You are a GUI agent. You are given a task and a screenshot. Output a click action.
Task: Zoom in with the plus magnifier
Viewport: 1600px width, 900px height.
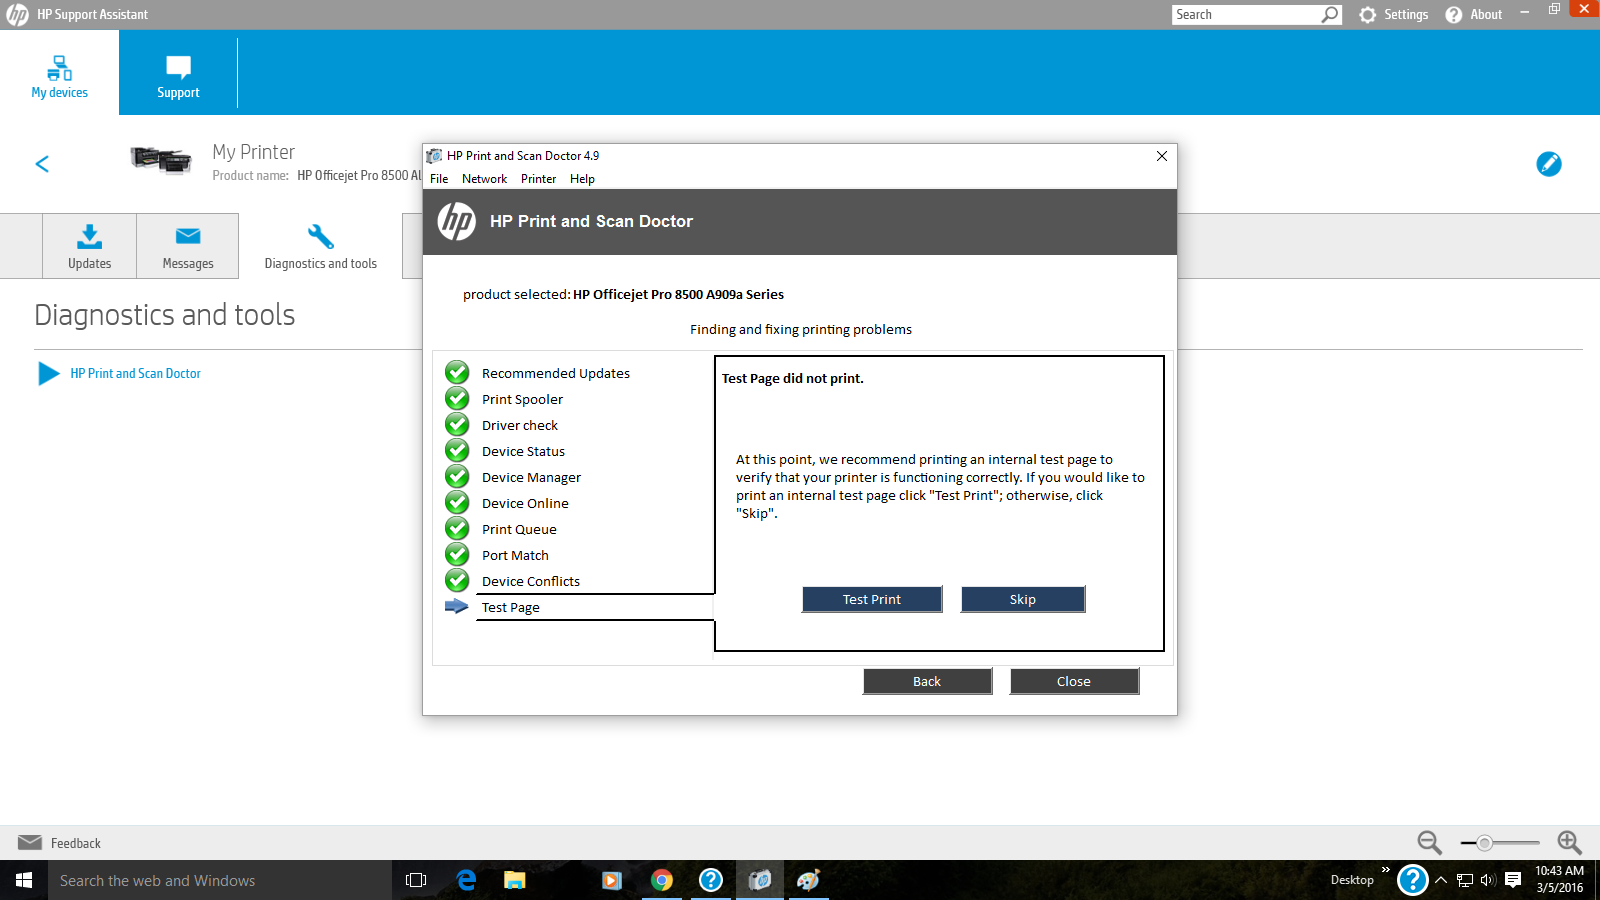click(1569, 843)
